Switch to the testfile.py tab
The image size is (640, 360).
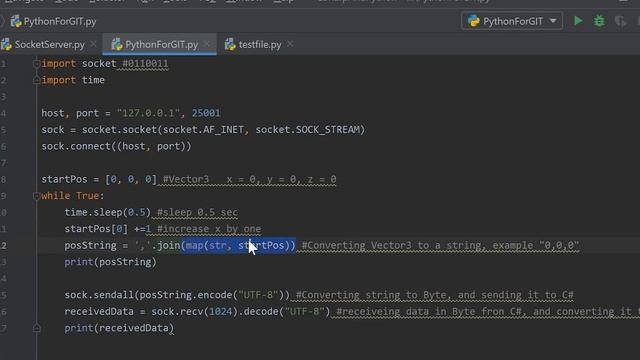click(x=260, y=44)
